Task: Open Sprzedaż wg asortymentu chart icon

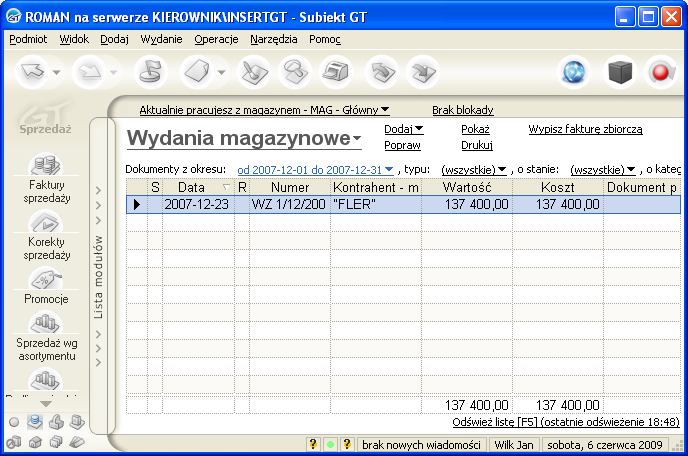Action: 45,322
